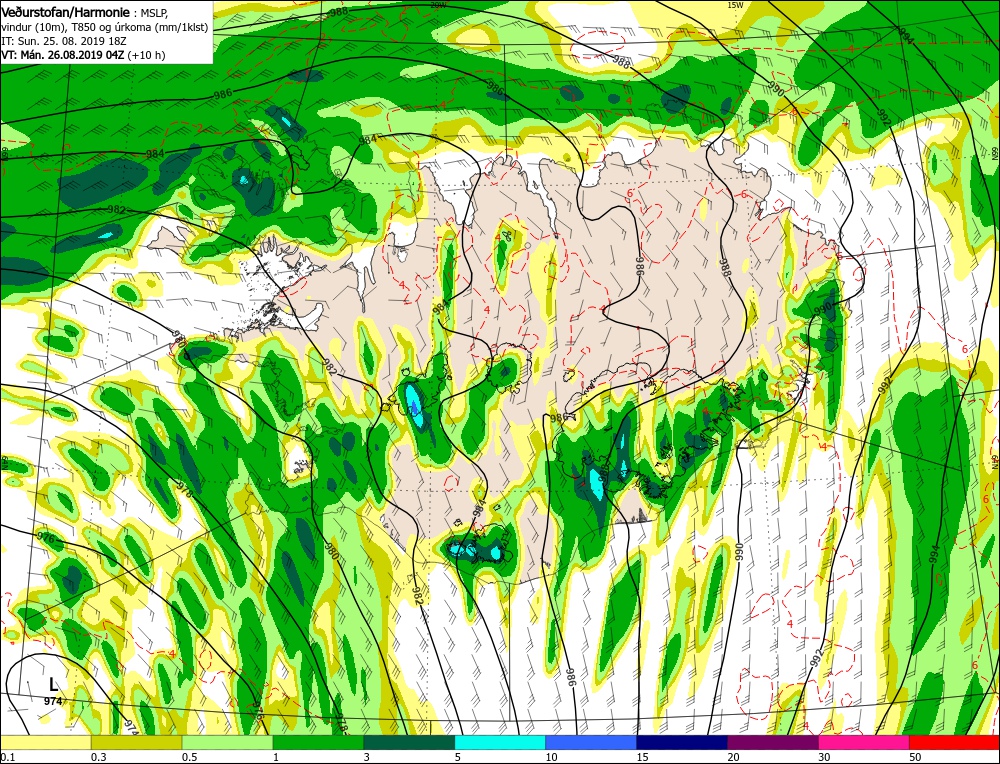The height and width of the screenshot is (764, 1000).
Task: Click the "IT: Sun. 25. 08. 2019 18Z" line
Action: pos(62,40)
